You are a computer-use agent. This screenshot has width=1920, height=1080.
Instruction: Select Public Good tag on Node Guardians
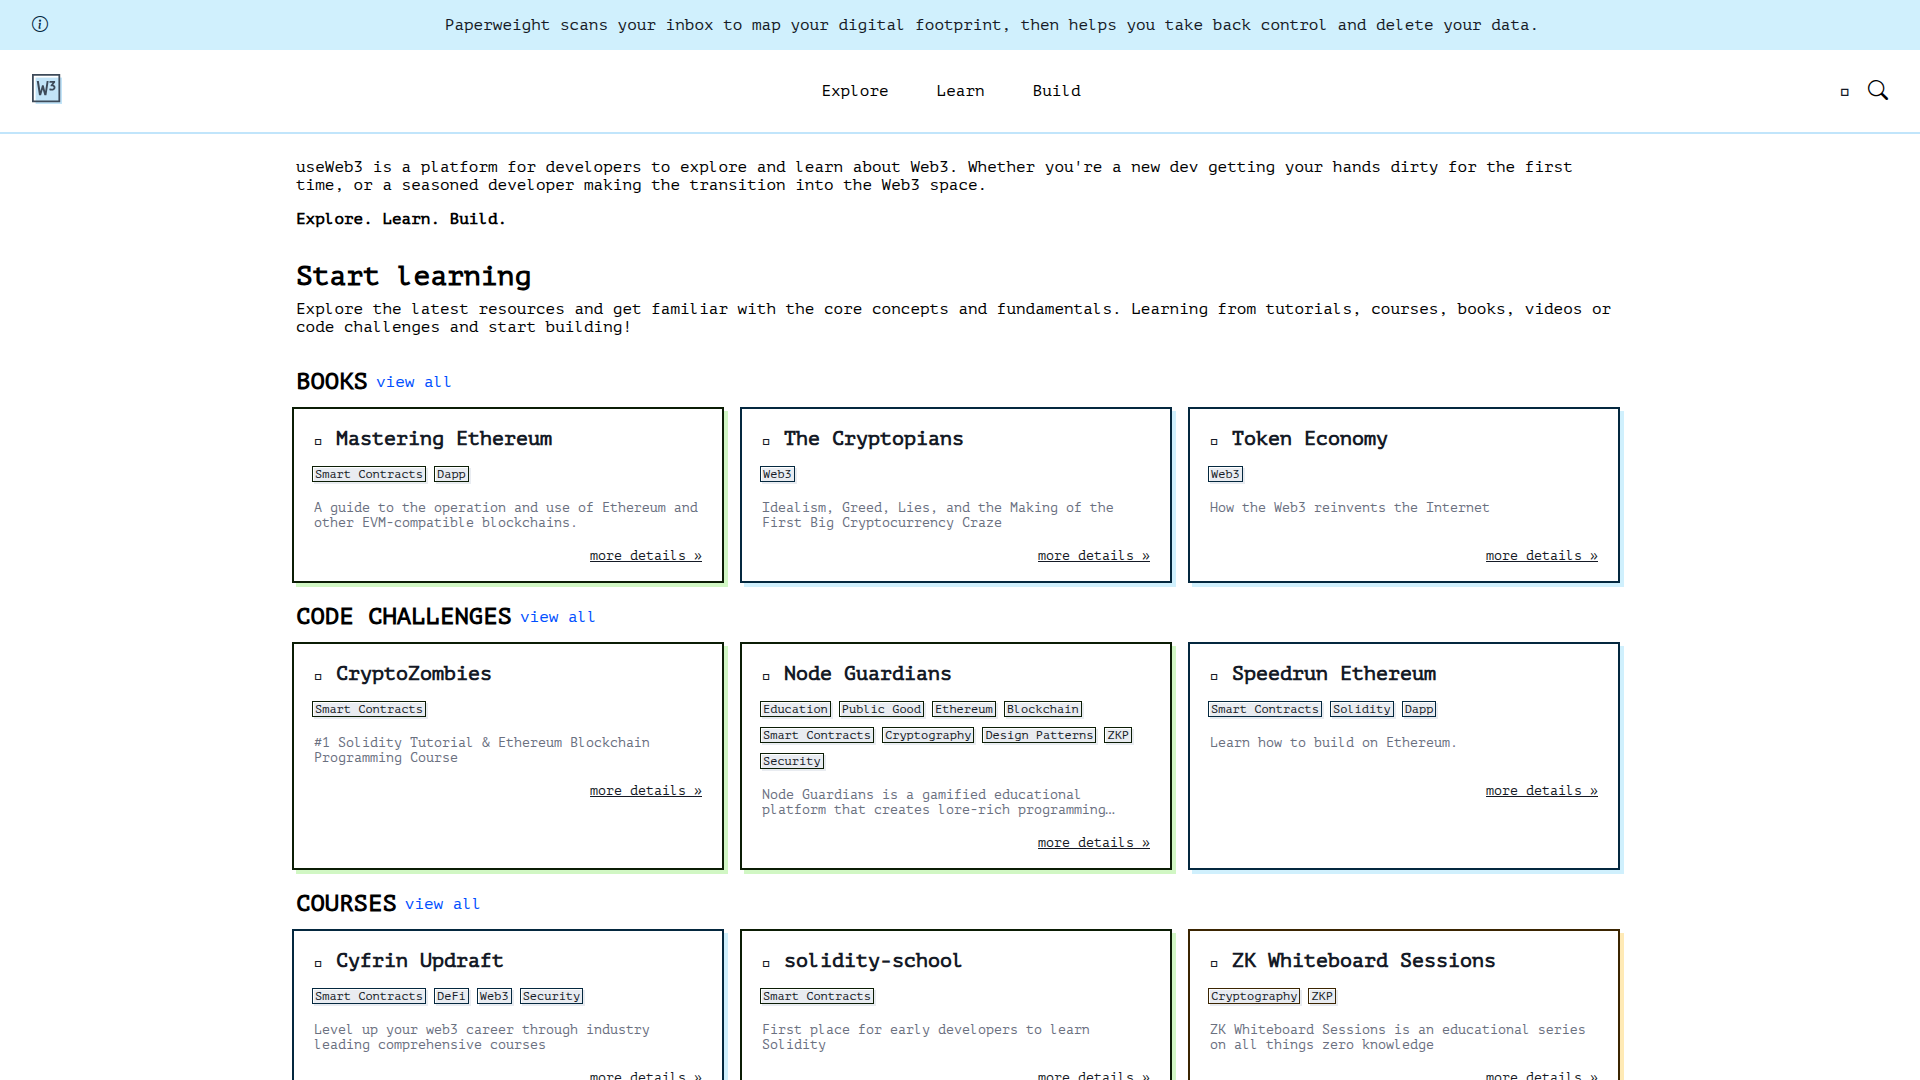point(881,709)
